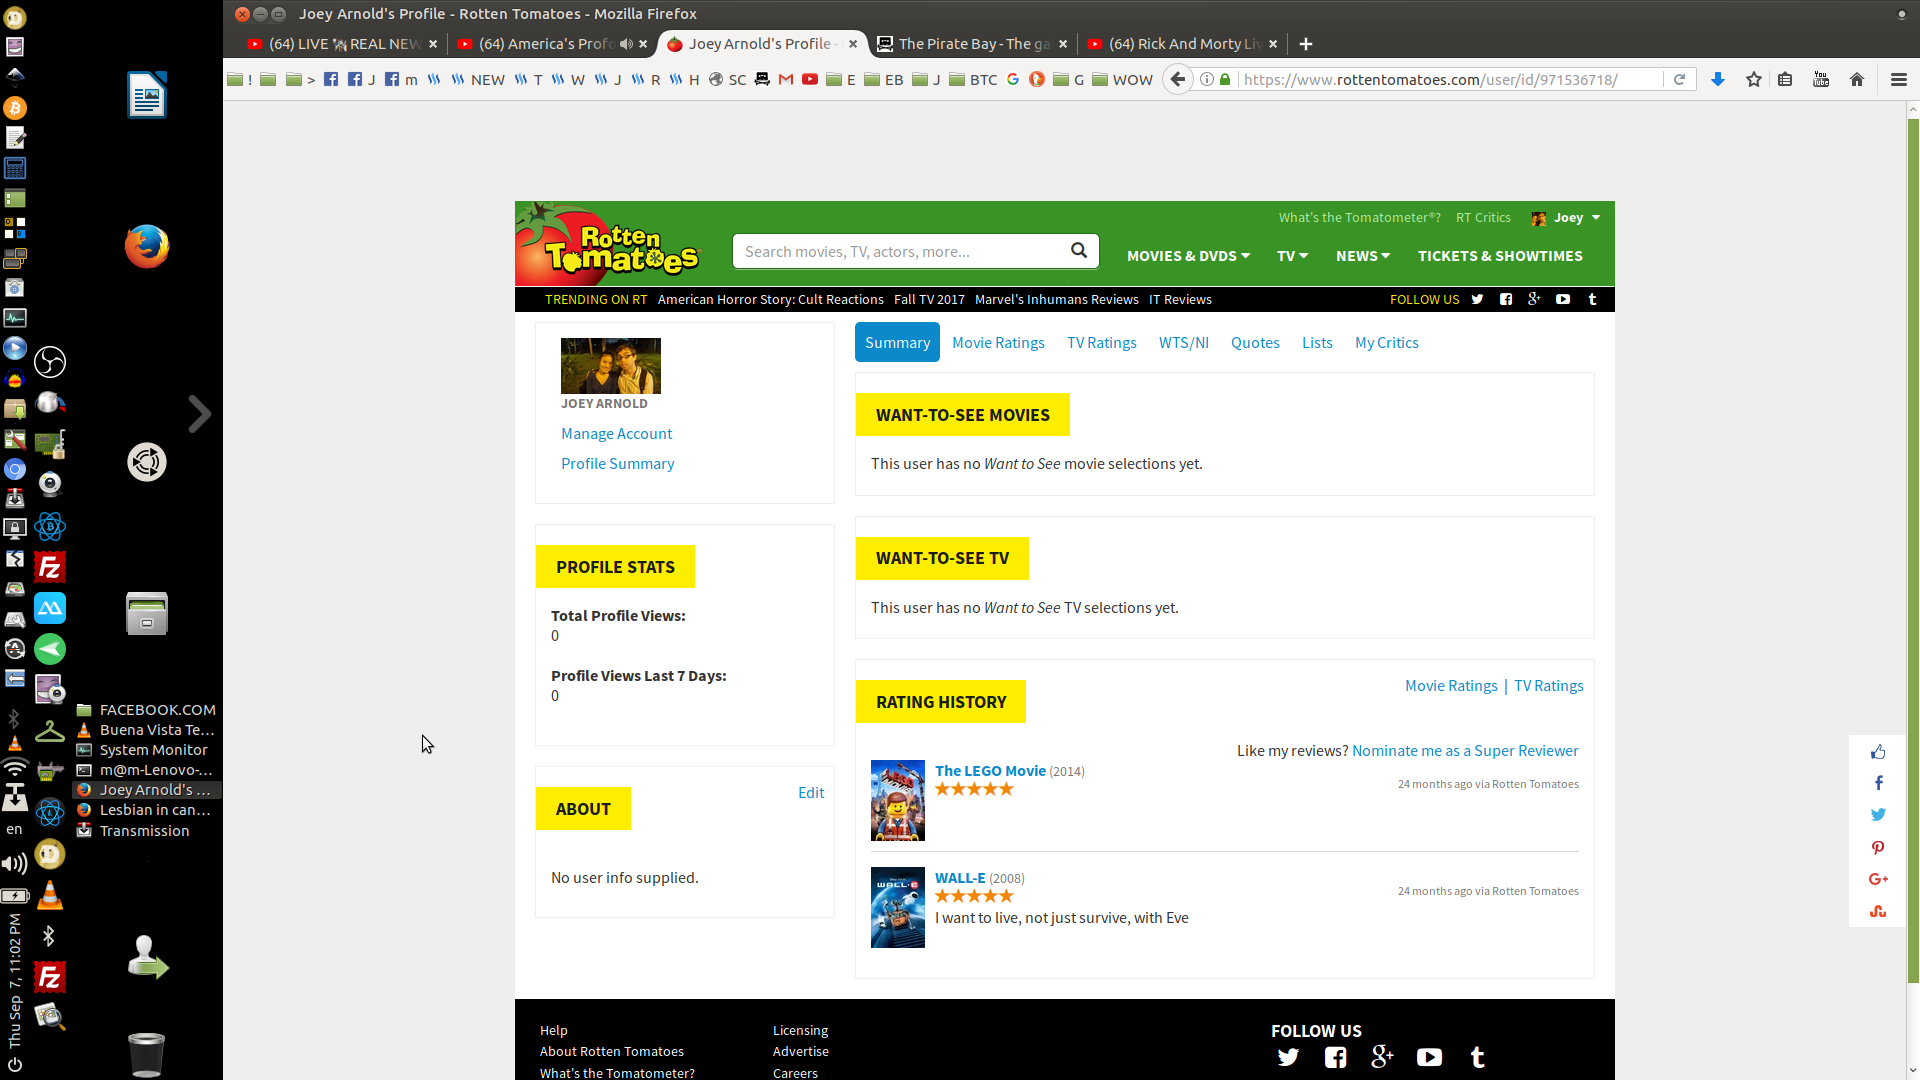
Task: Click Joey Arnold's profile photo
Action: tap(610, 366)
